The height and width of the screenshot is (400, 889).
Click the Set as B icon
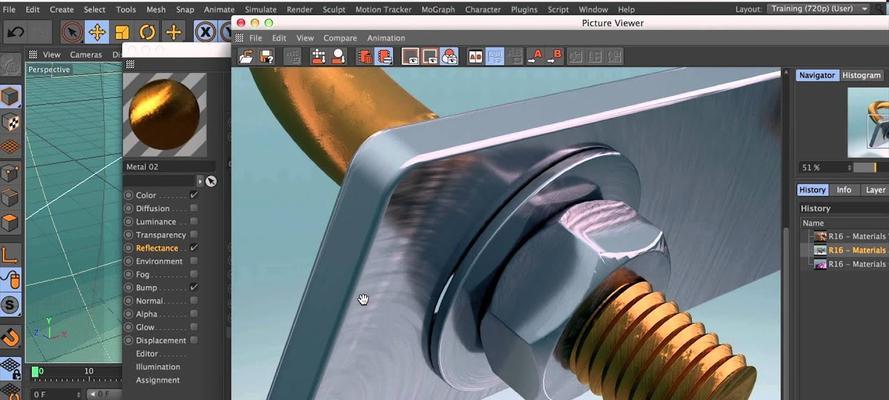[x=554, y=57]
